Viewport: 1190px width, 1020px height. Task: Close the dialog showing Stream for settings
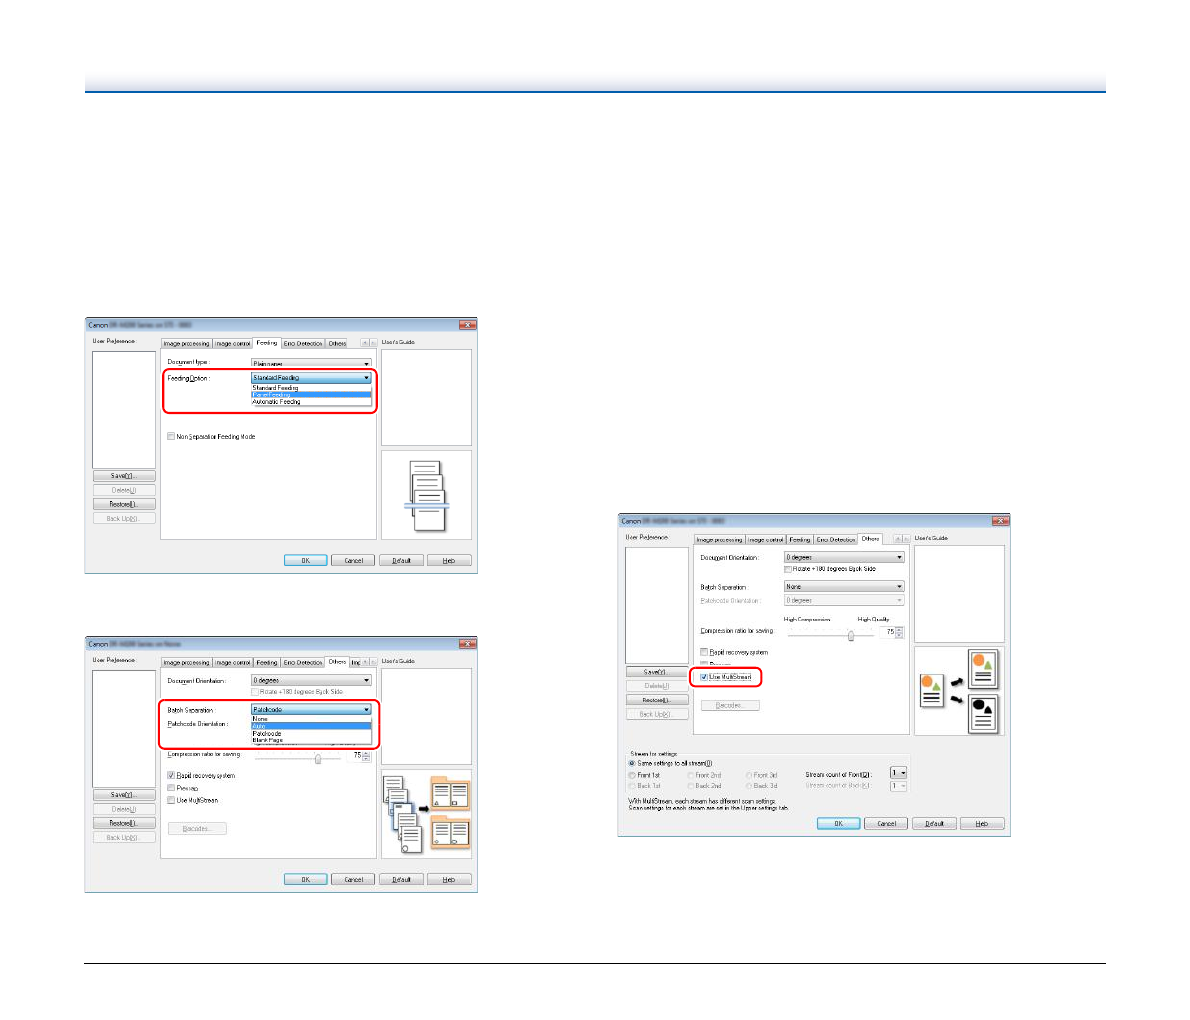999,521
